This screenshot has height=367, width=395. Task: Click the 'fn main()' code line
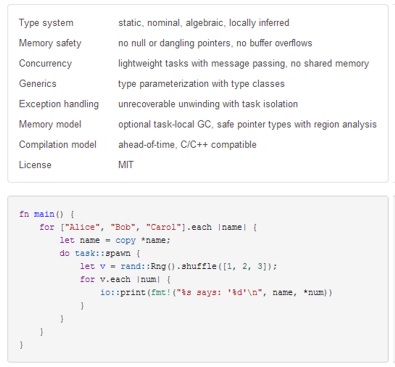click(47, 214)
